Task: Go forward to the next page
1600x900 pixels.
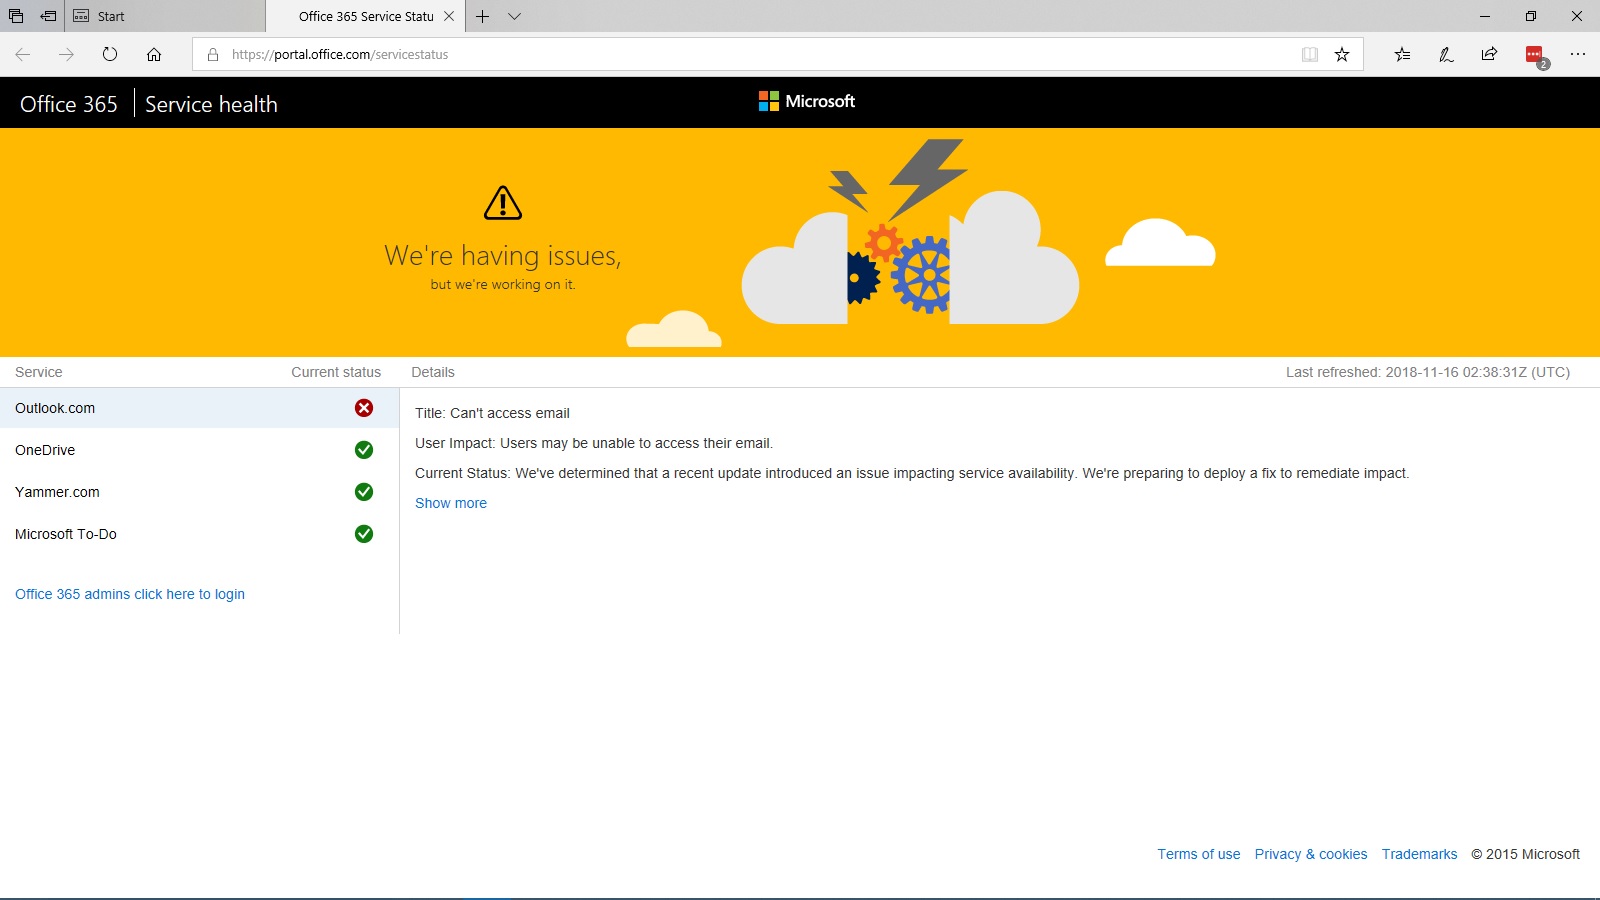Action: pyautogui.click(x=66, y=54)
